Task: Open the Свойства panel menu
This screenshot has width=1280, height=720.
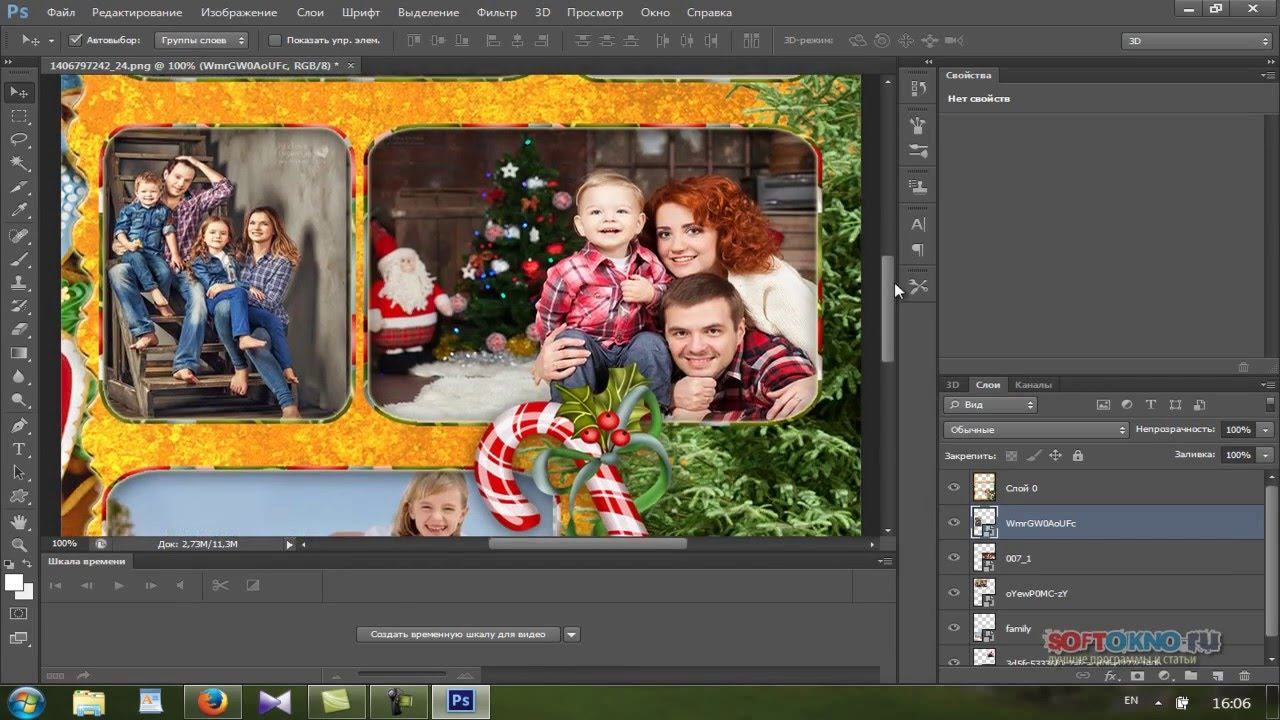Action: tap(1267, 75)
